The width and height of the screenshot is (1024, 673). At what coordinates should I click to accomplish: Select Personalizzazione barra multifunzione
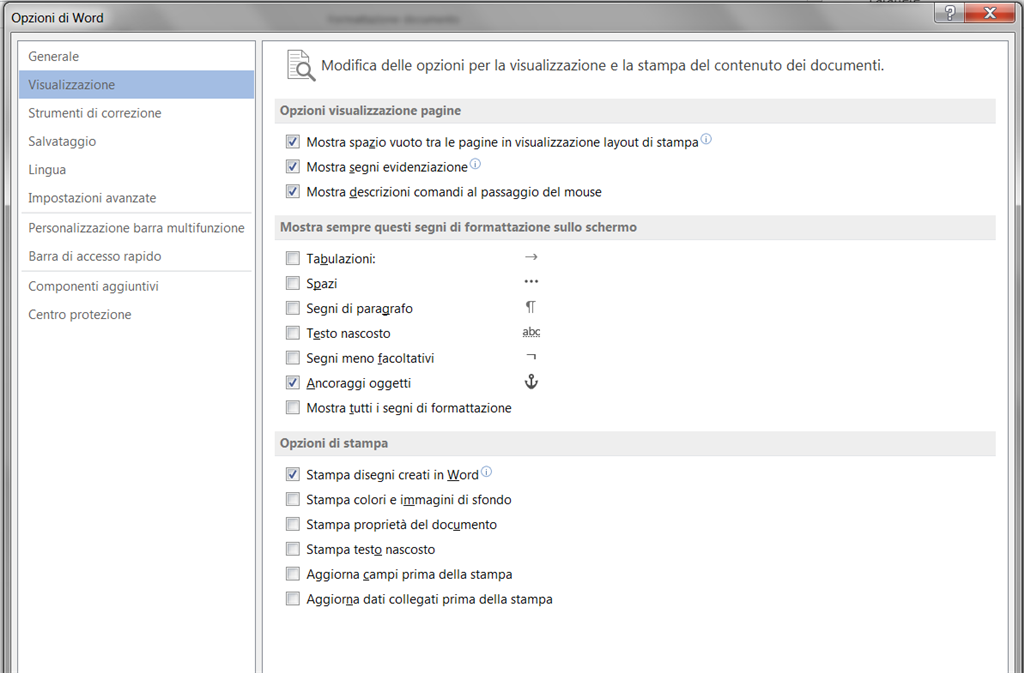[x=136, y=228]
